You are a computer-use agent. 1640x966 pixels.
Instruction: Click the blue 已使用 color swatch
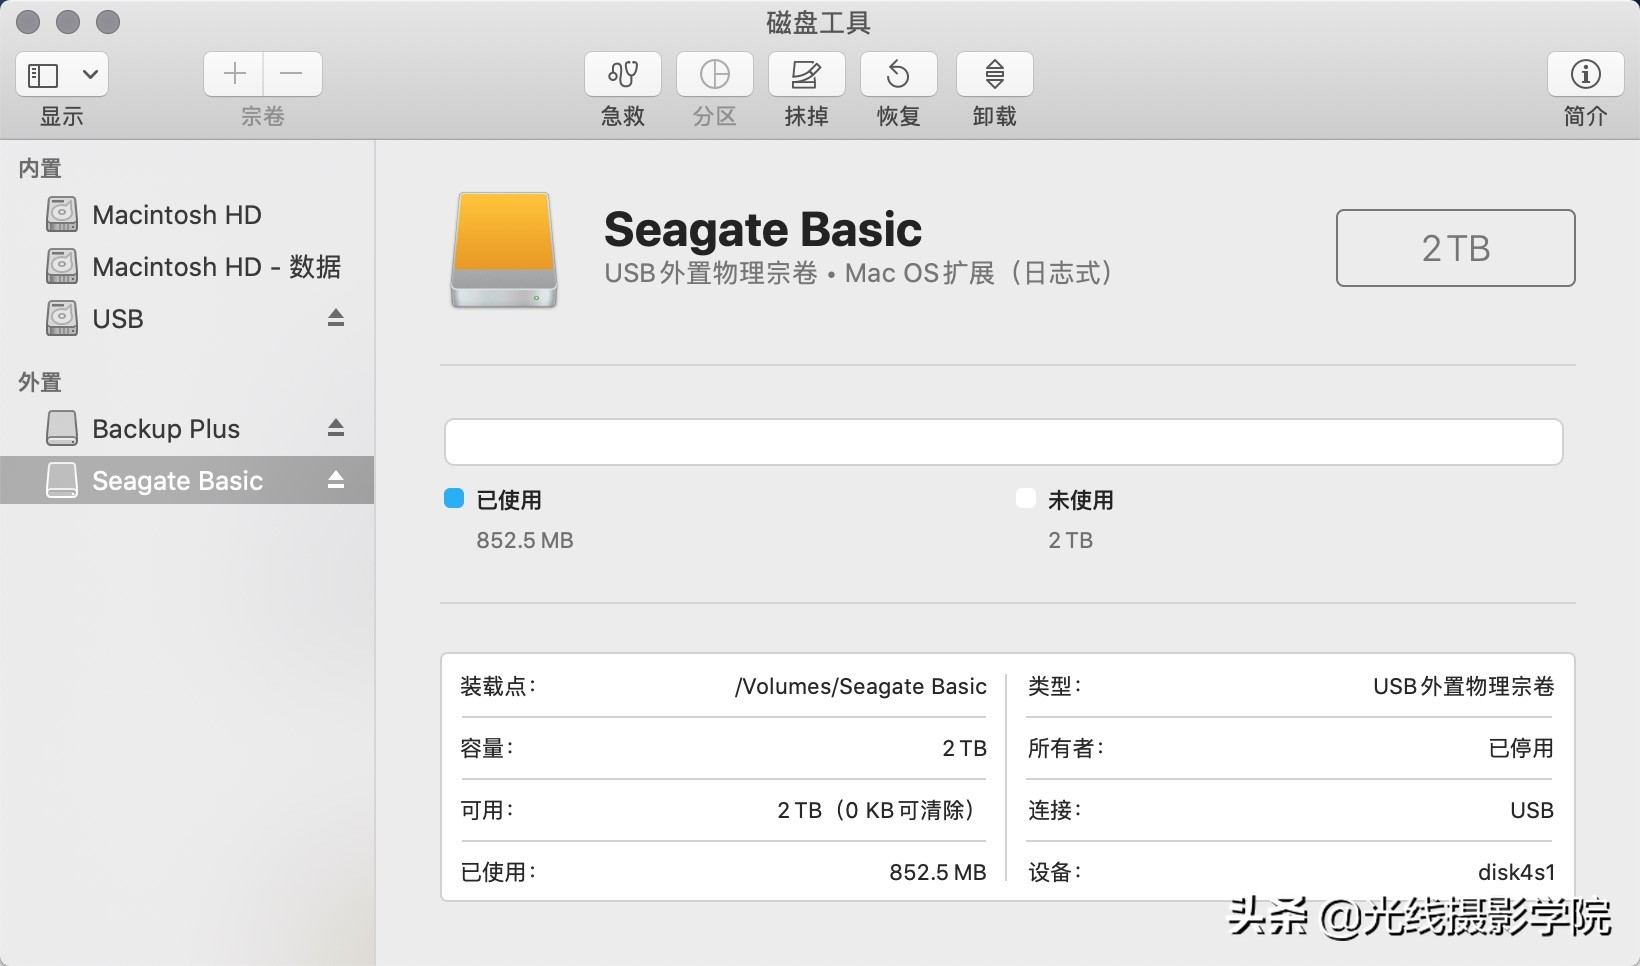(x=454, y=499)
